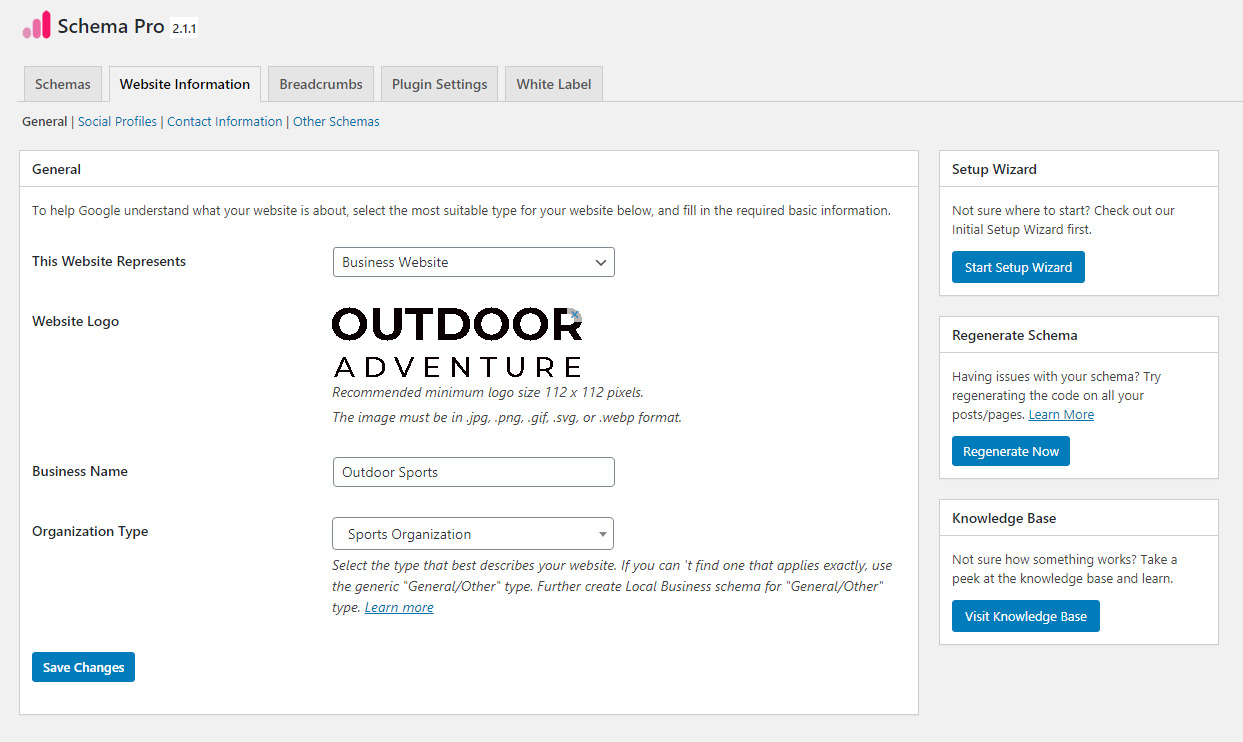Open the Social Profiles section

point(117,120)
